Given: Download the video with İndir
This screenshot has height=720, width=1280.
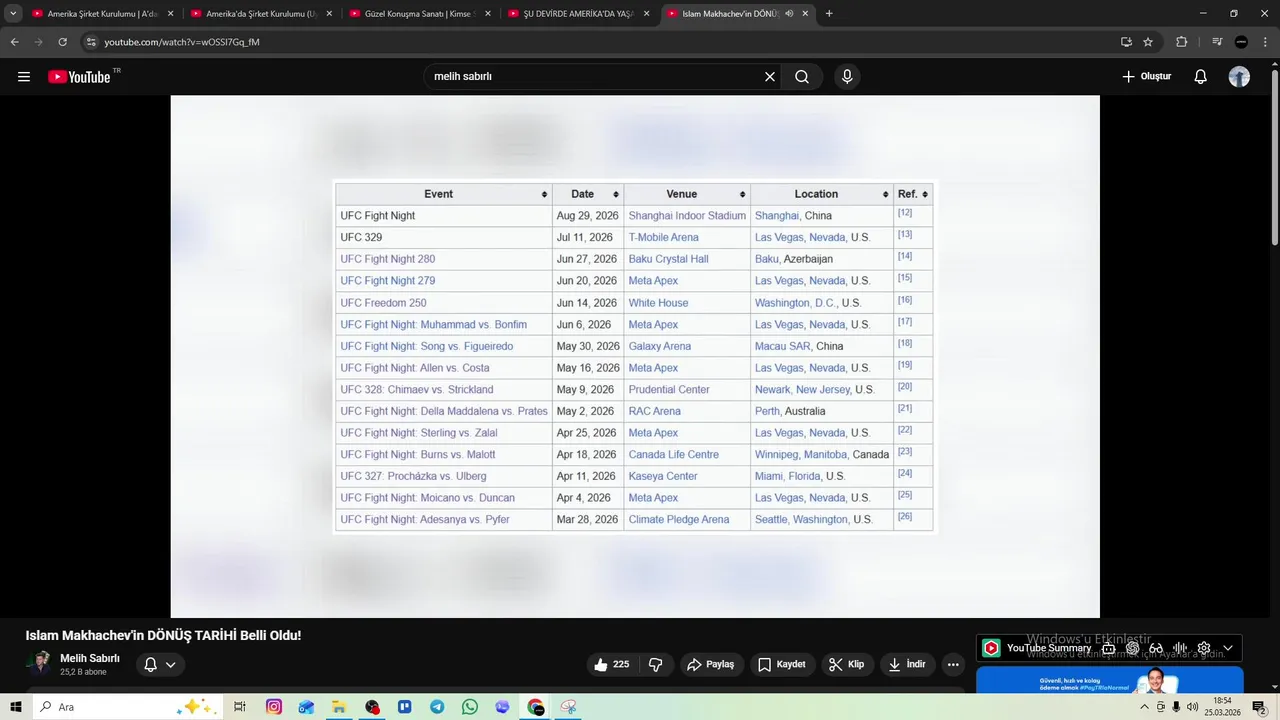Looking at the screenshot, I should pos(907,664).
